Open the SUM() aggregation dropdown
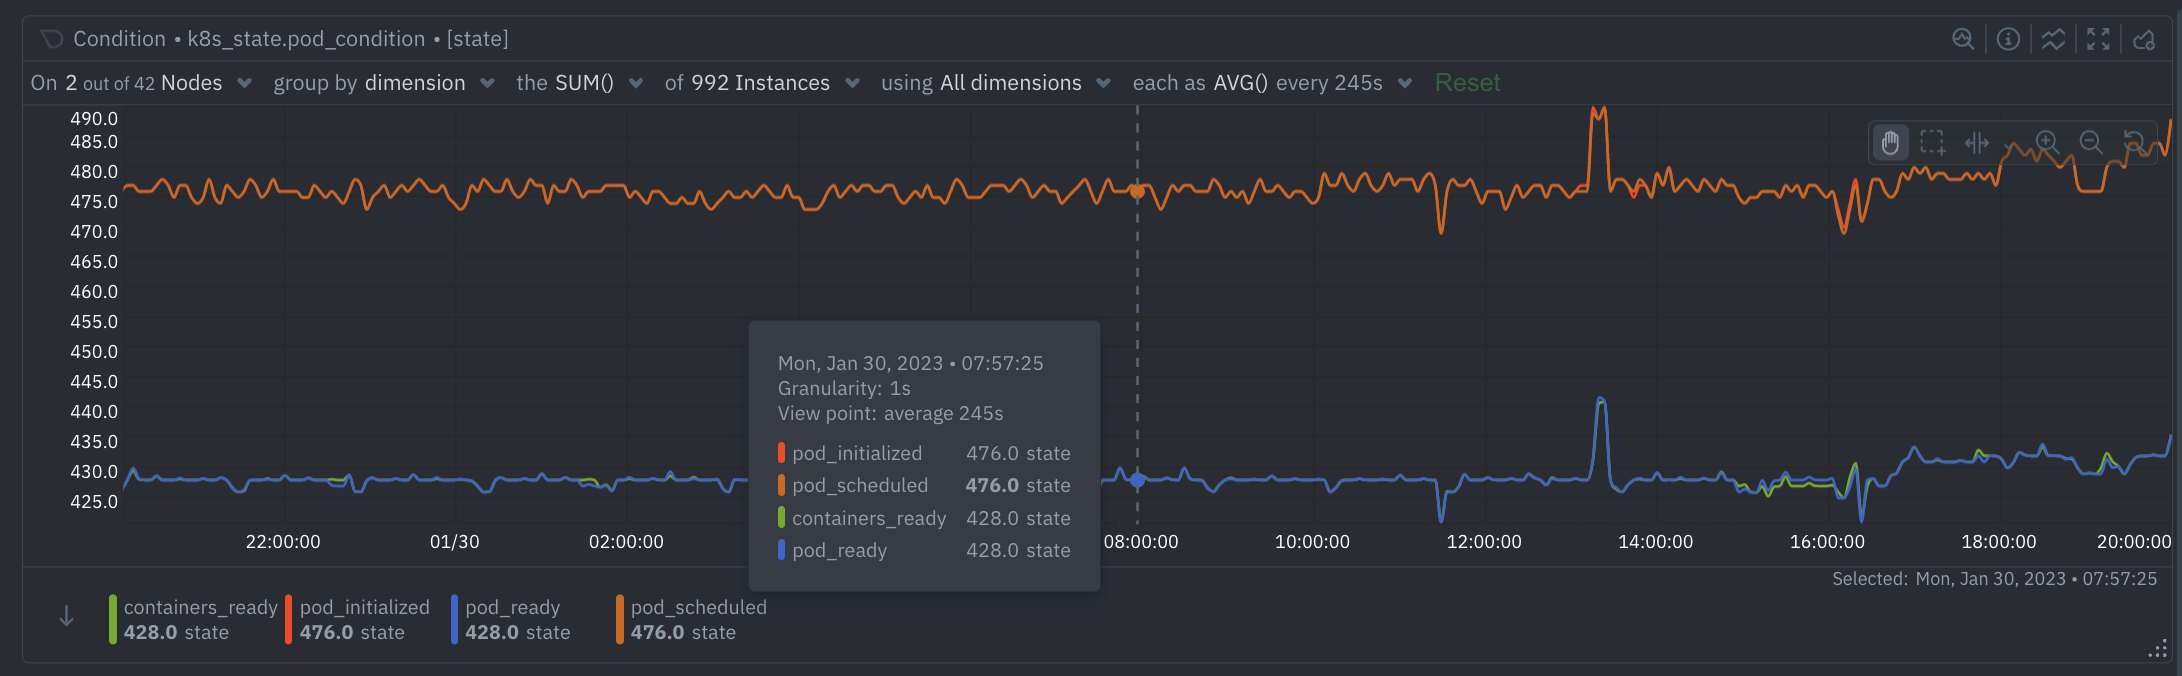The image size is (2182, 676). [x=580, y=83]
